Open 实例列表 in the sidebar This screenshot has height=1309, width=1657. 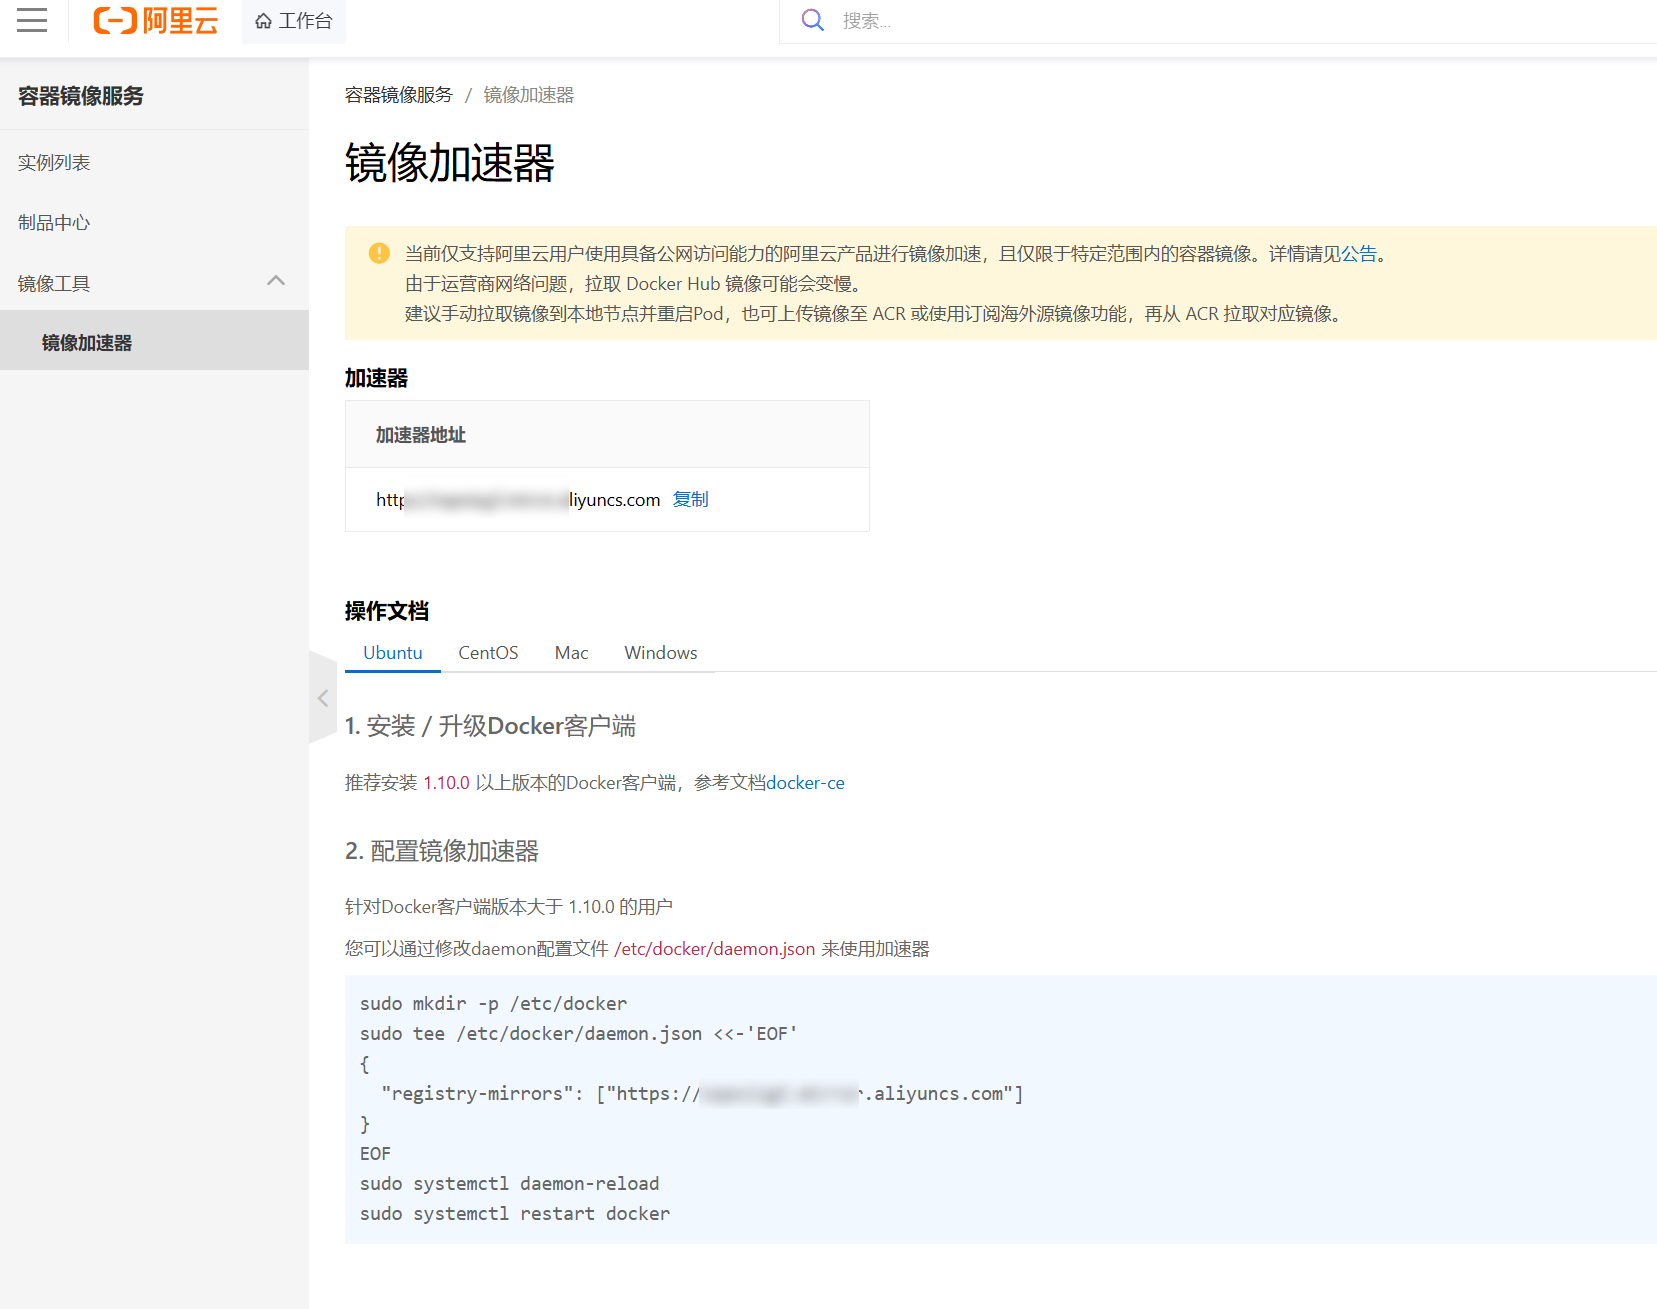click(x=54, y=162)
